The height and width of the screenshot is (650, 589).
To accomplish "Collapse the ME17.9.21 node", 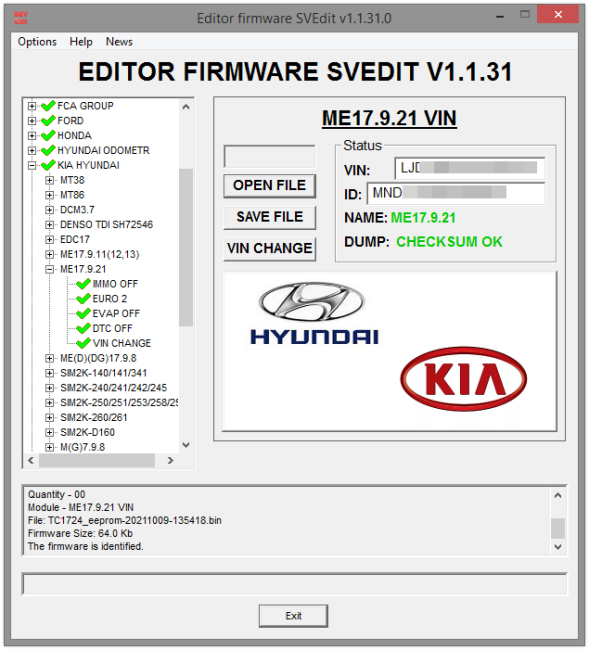I will [49, 269].
